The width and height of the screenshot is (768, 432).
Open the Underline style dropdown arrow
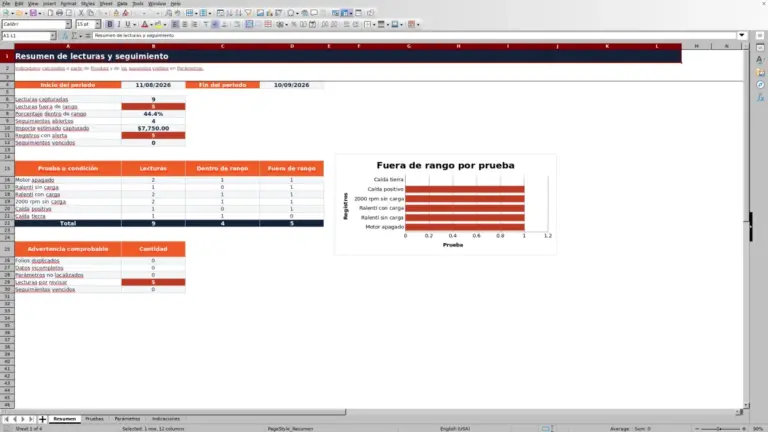[x=134, y=24]
